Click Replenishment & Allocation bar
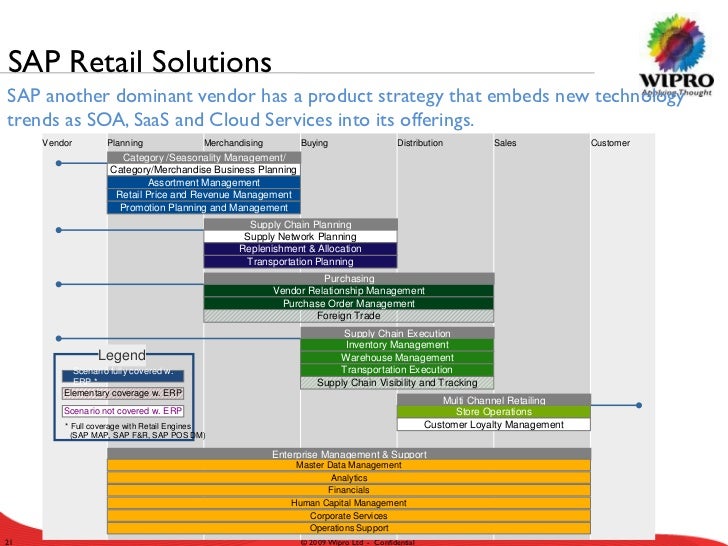This screenshot has width=728, height=546. point(300,249)
